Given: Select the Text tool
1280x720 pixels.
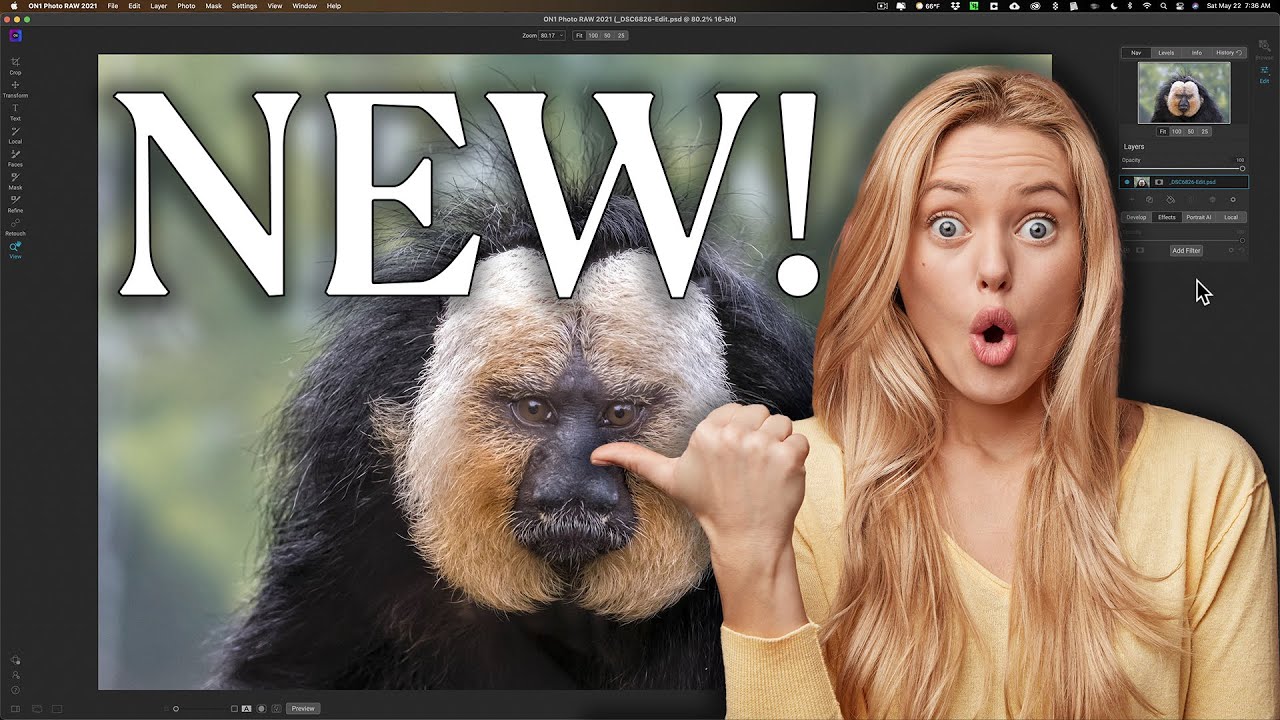Looking at the screenshot, I should [15, 111].
